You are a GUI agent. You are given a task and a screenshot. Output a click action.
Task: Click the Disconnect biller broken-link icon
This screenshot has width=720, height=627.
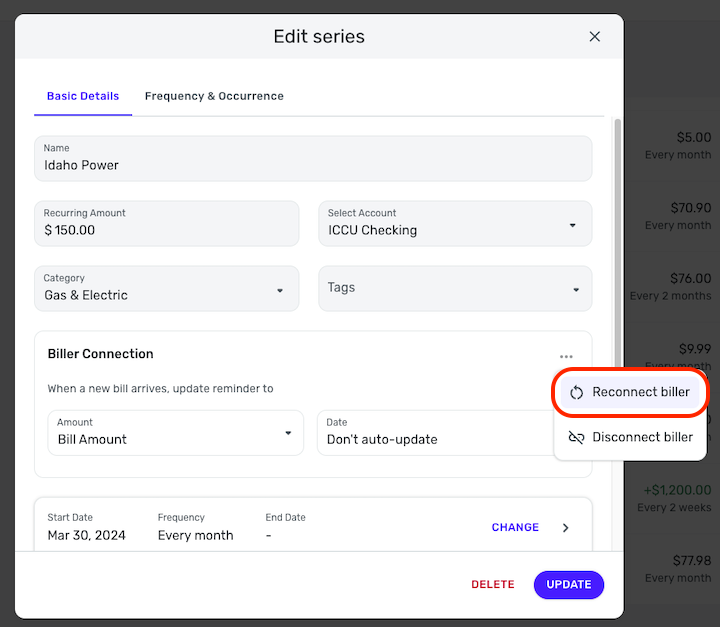576,437
